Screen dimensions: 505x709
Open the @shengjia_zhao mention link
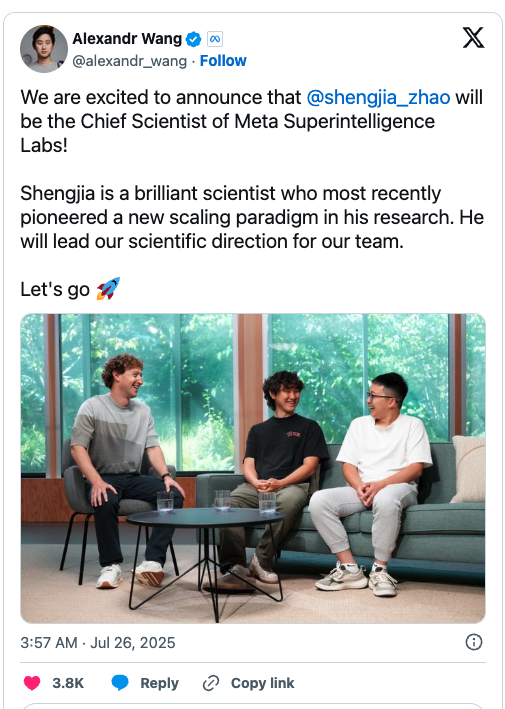coord(378,98)
